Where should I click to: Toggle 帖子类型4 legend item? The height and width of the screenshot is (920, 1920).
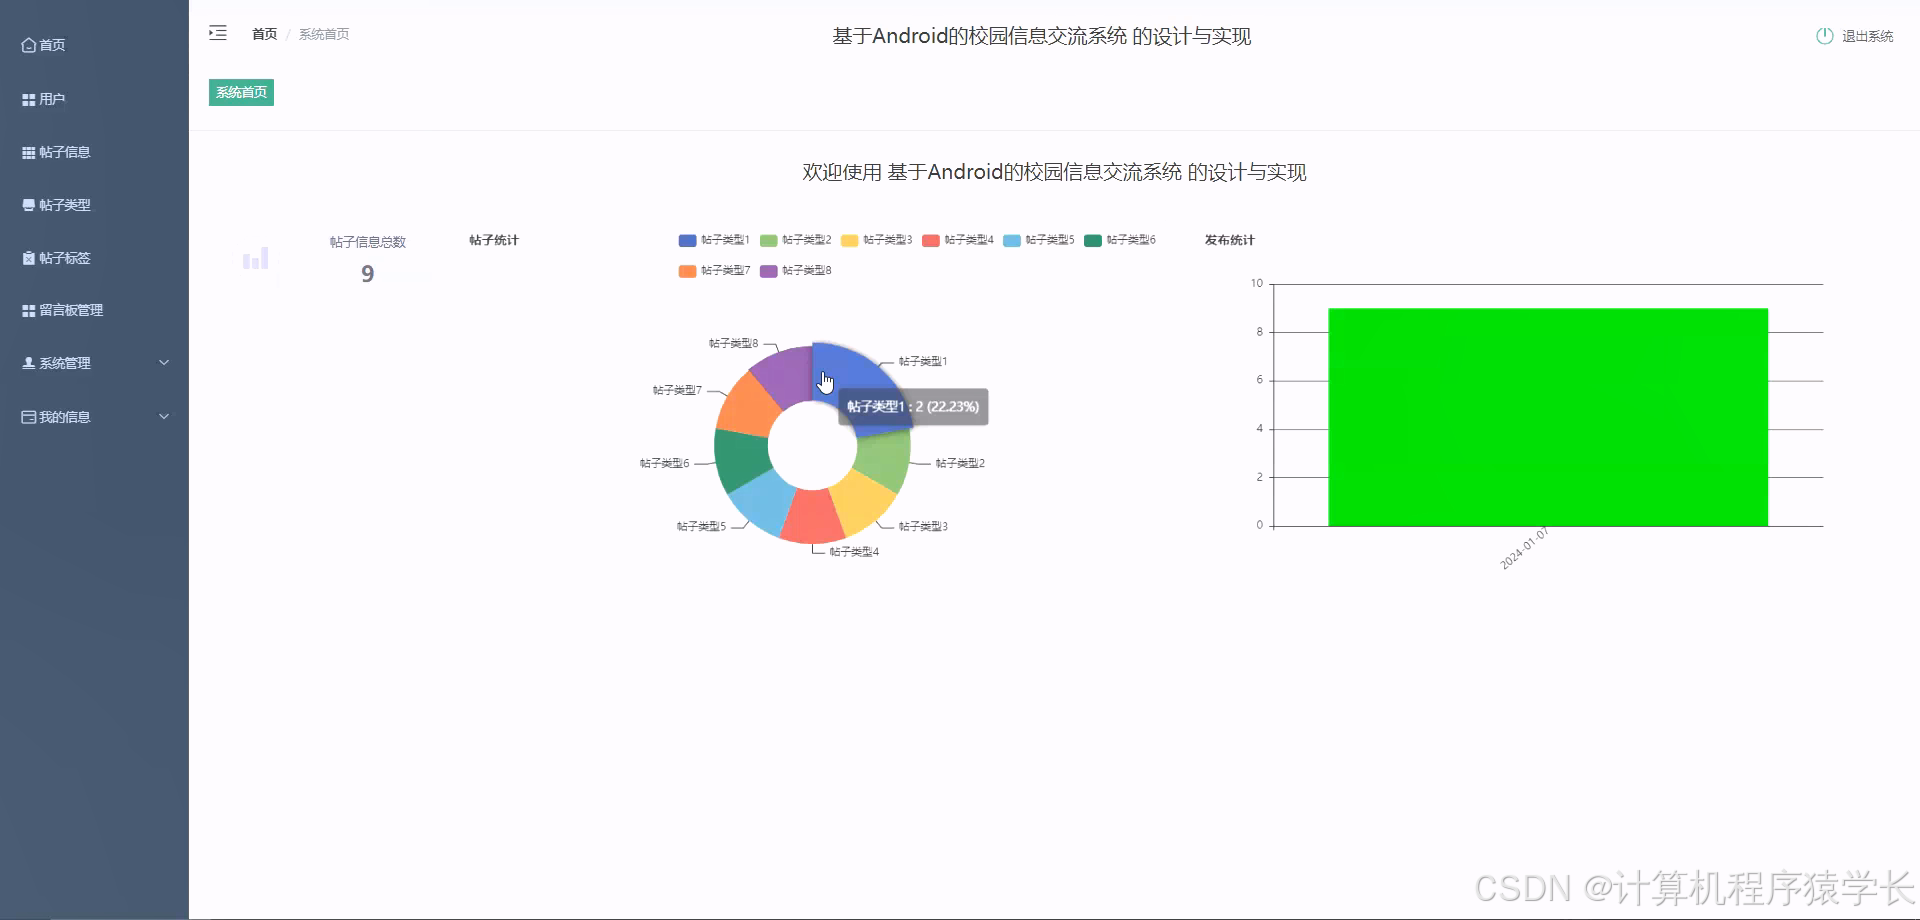click(x=958, y=240)
